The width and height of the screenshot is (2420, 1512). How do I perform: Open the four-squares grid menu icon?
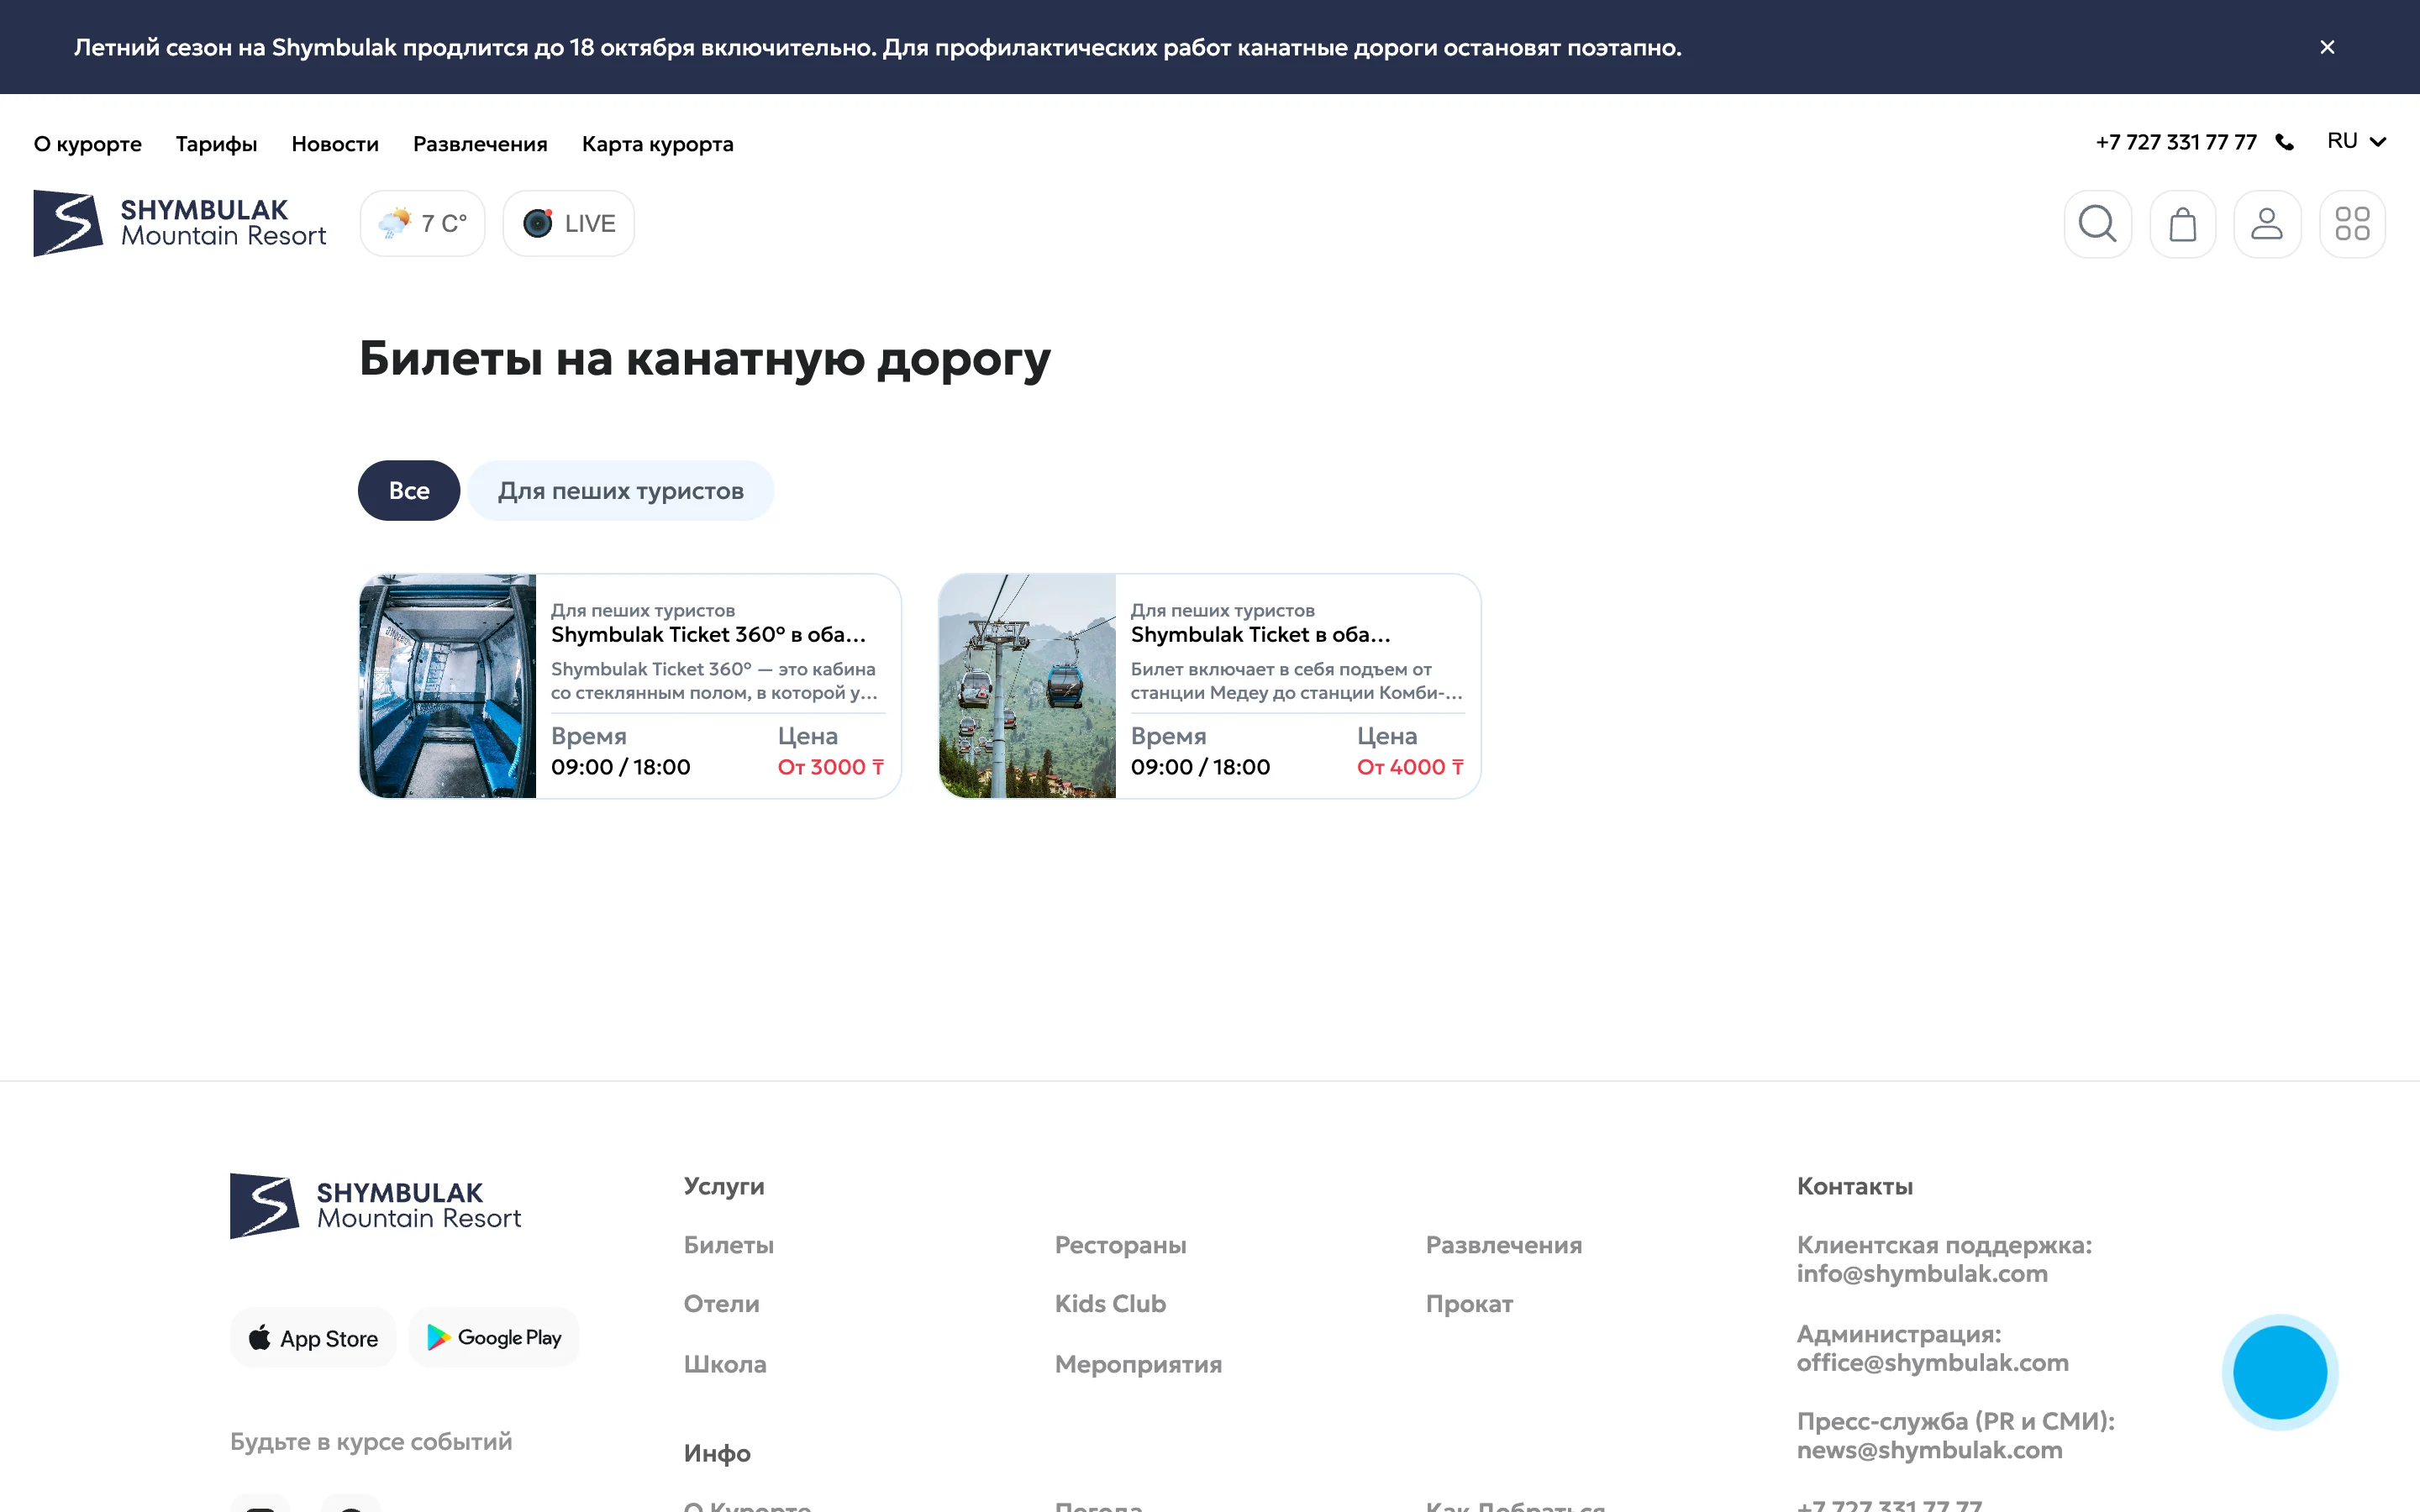click(2352, 224)
